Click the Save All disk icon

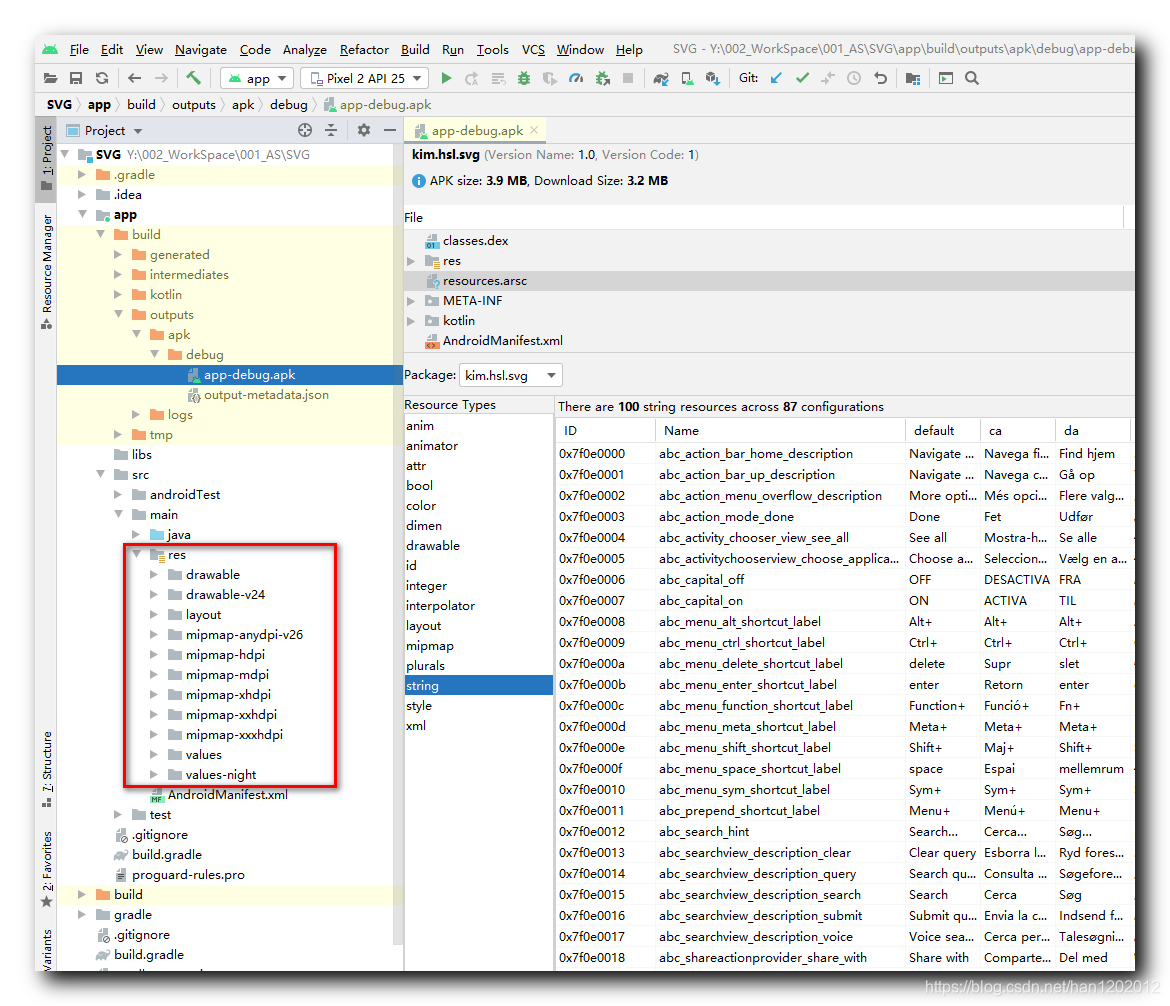(76, 78)
